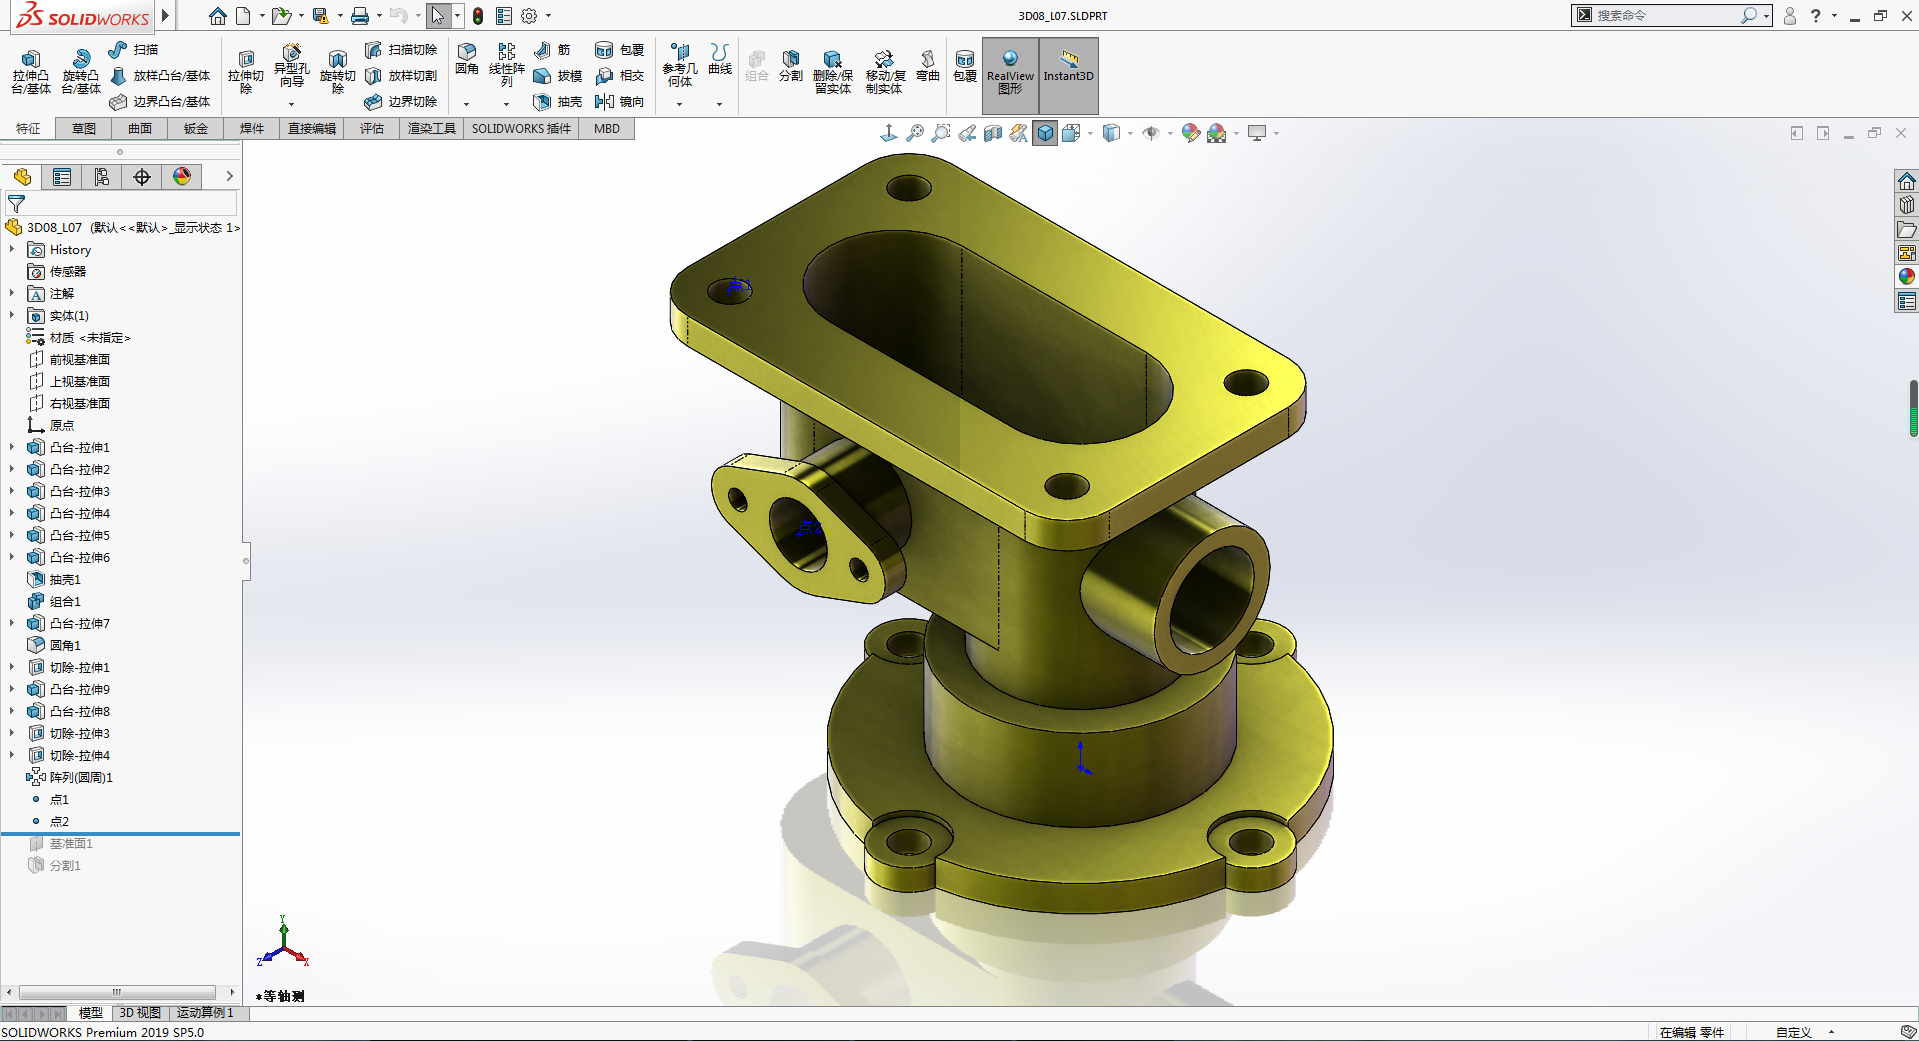Click the Section View icon
This screenshot has width=1919, height=1041.
tap(993, 133)
